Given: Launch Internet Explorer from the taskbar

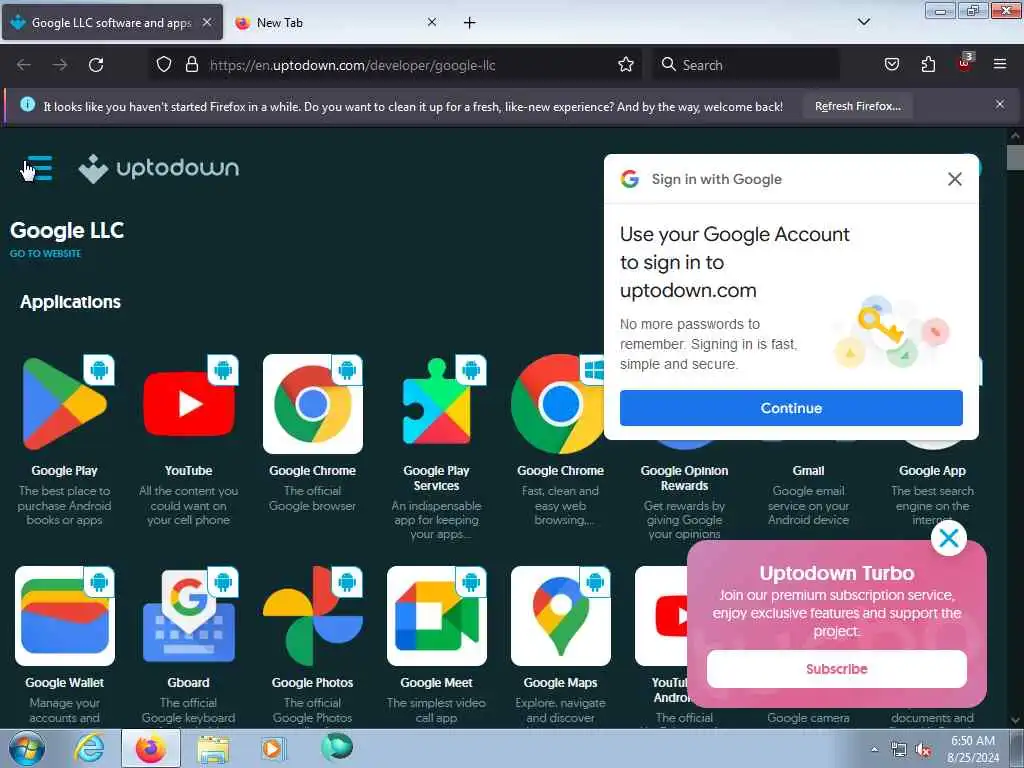Looking at the screenshot, I should tap(89, 748).
